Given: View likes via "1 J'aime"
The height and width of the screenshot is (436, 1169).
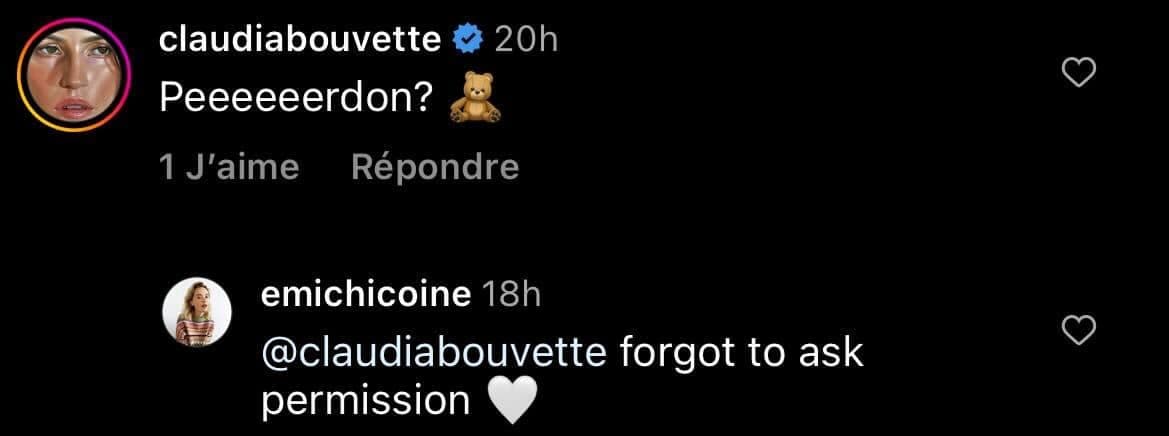Looking at the screenshot, I should [229, 167].
